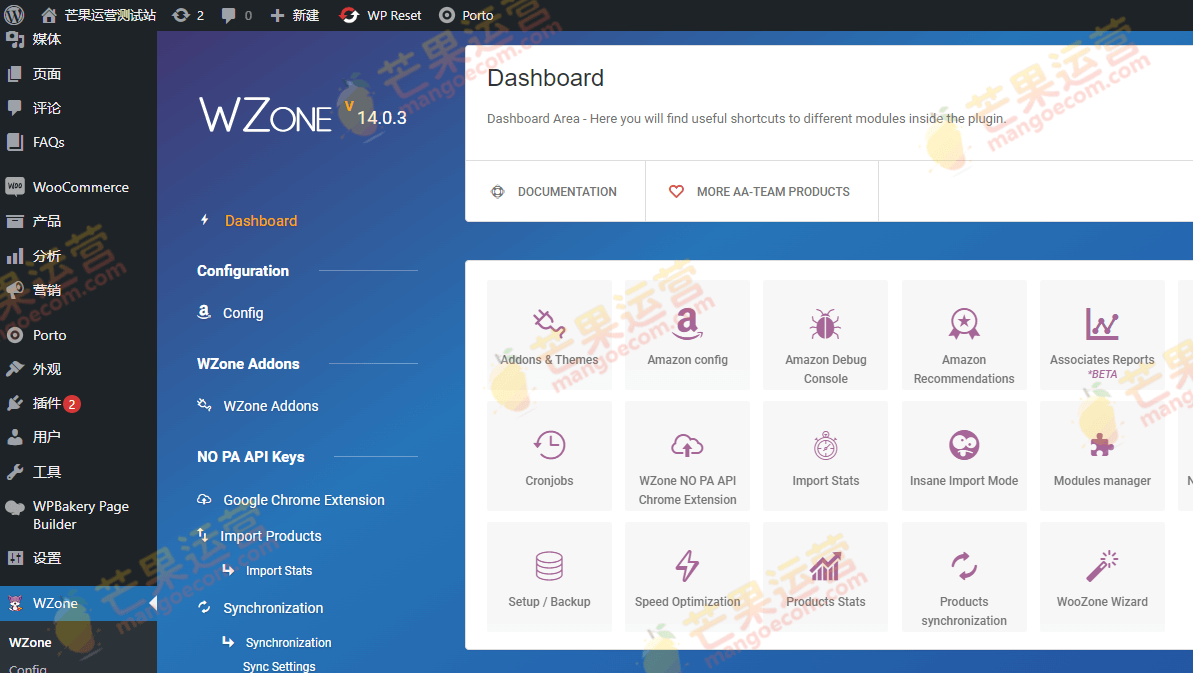Open the Speed Optimization module
The image size is (1193, 673).
[x=687, y=577]
